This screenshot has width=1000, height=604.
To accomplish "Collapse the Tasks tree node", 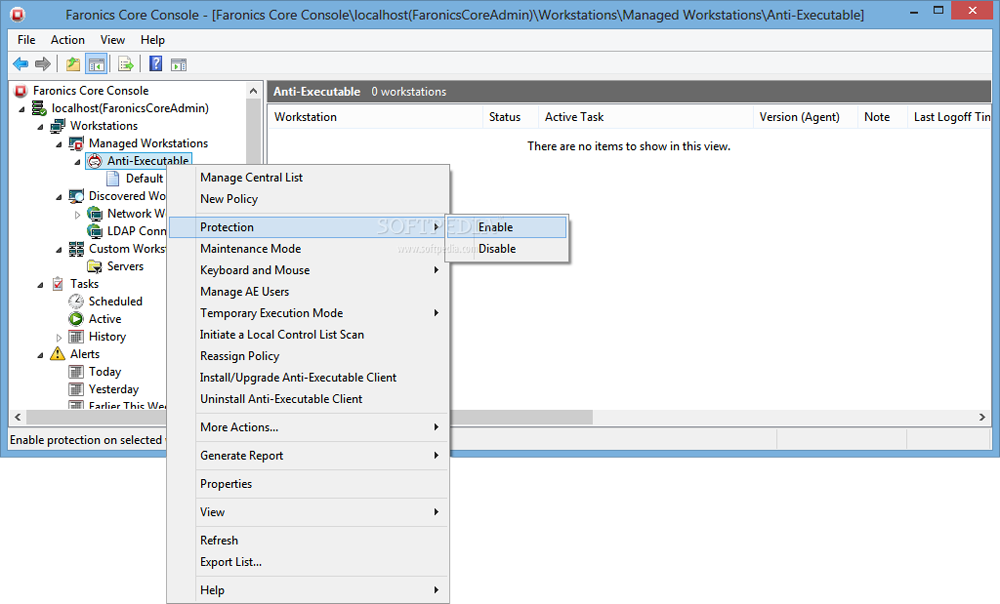I will click(x=41, y=284).
